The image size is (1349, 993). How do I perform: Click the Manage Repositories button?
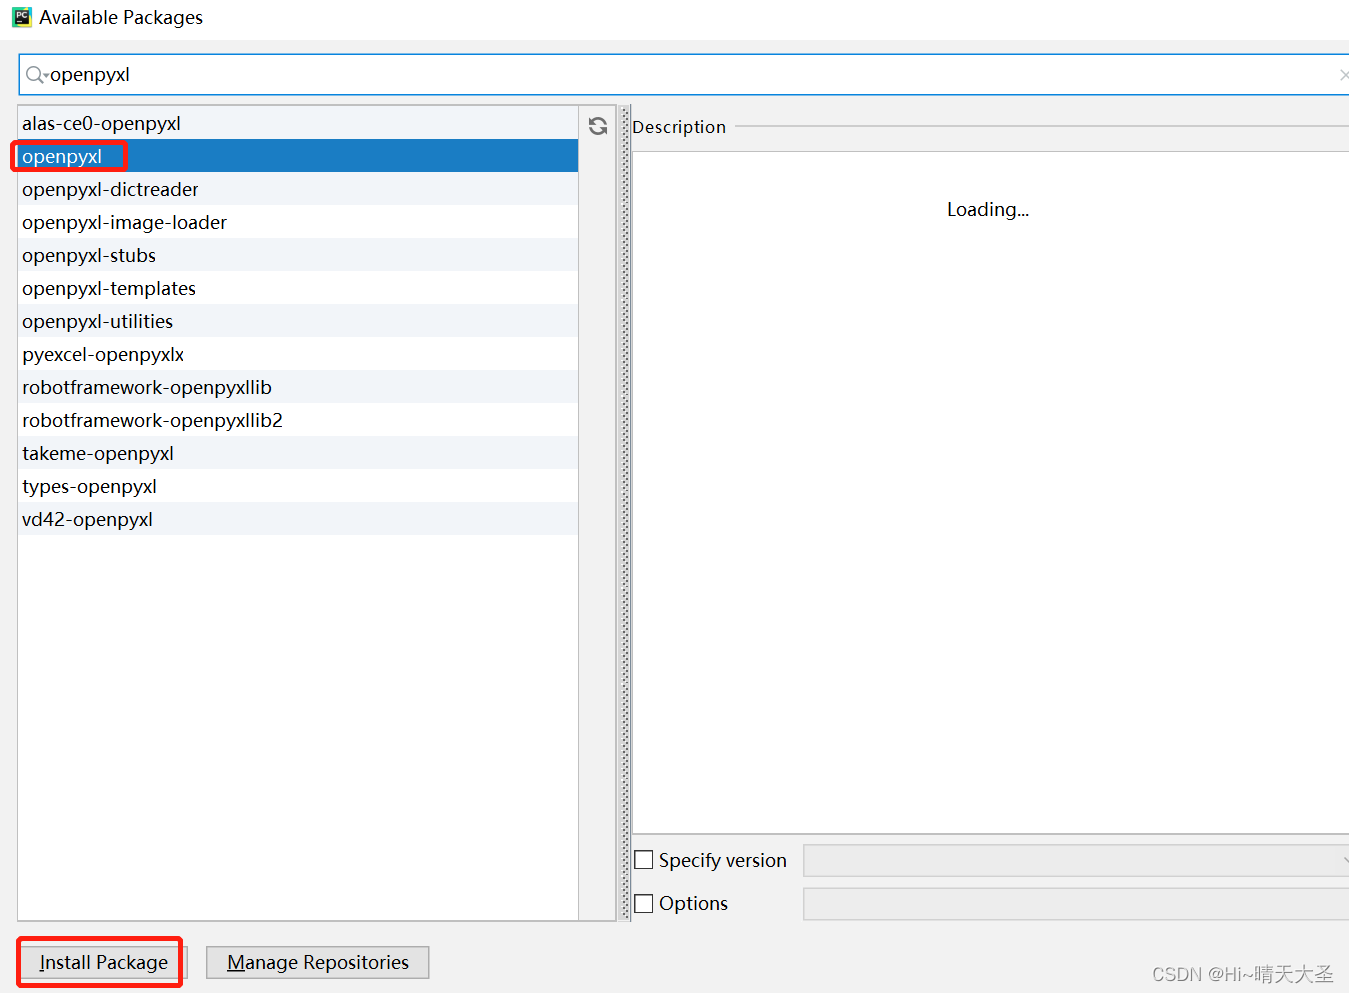click(318, 962)
